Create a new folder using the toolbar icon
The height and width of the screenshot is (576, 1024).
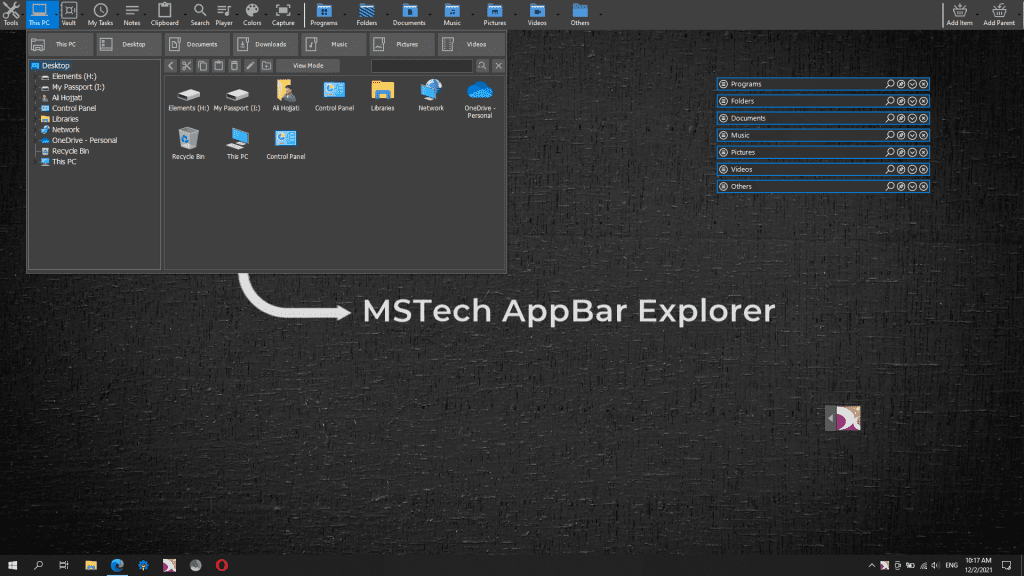pyautogui.click(x=266, y=65)
